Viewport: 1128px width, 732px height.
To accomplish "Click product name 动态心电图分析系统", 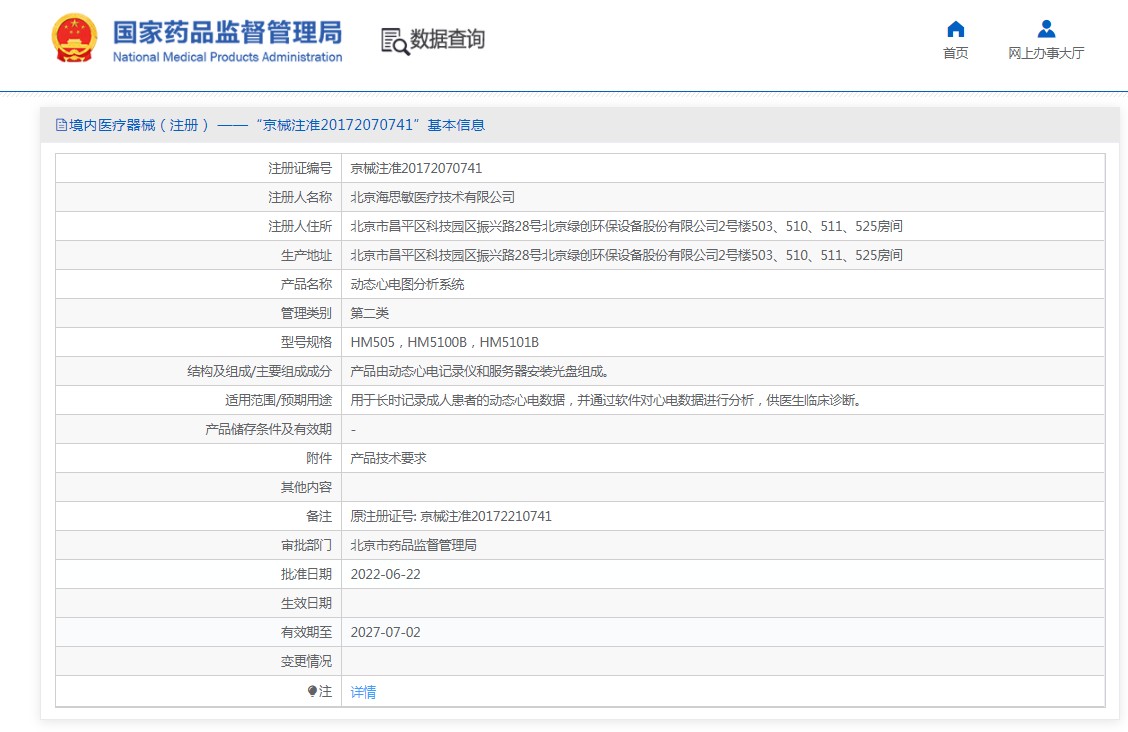I will pyautogui.click(x=407, y=284).
